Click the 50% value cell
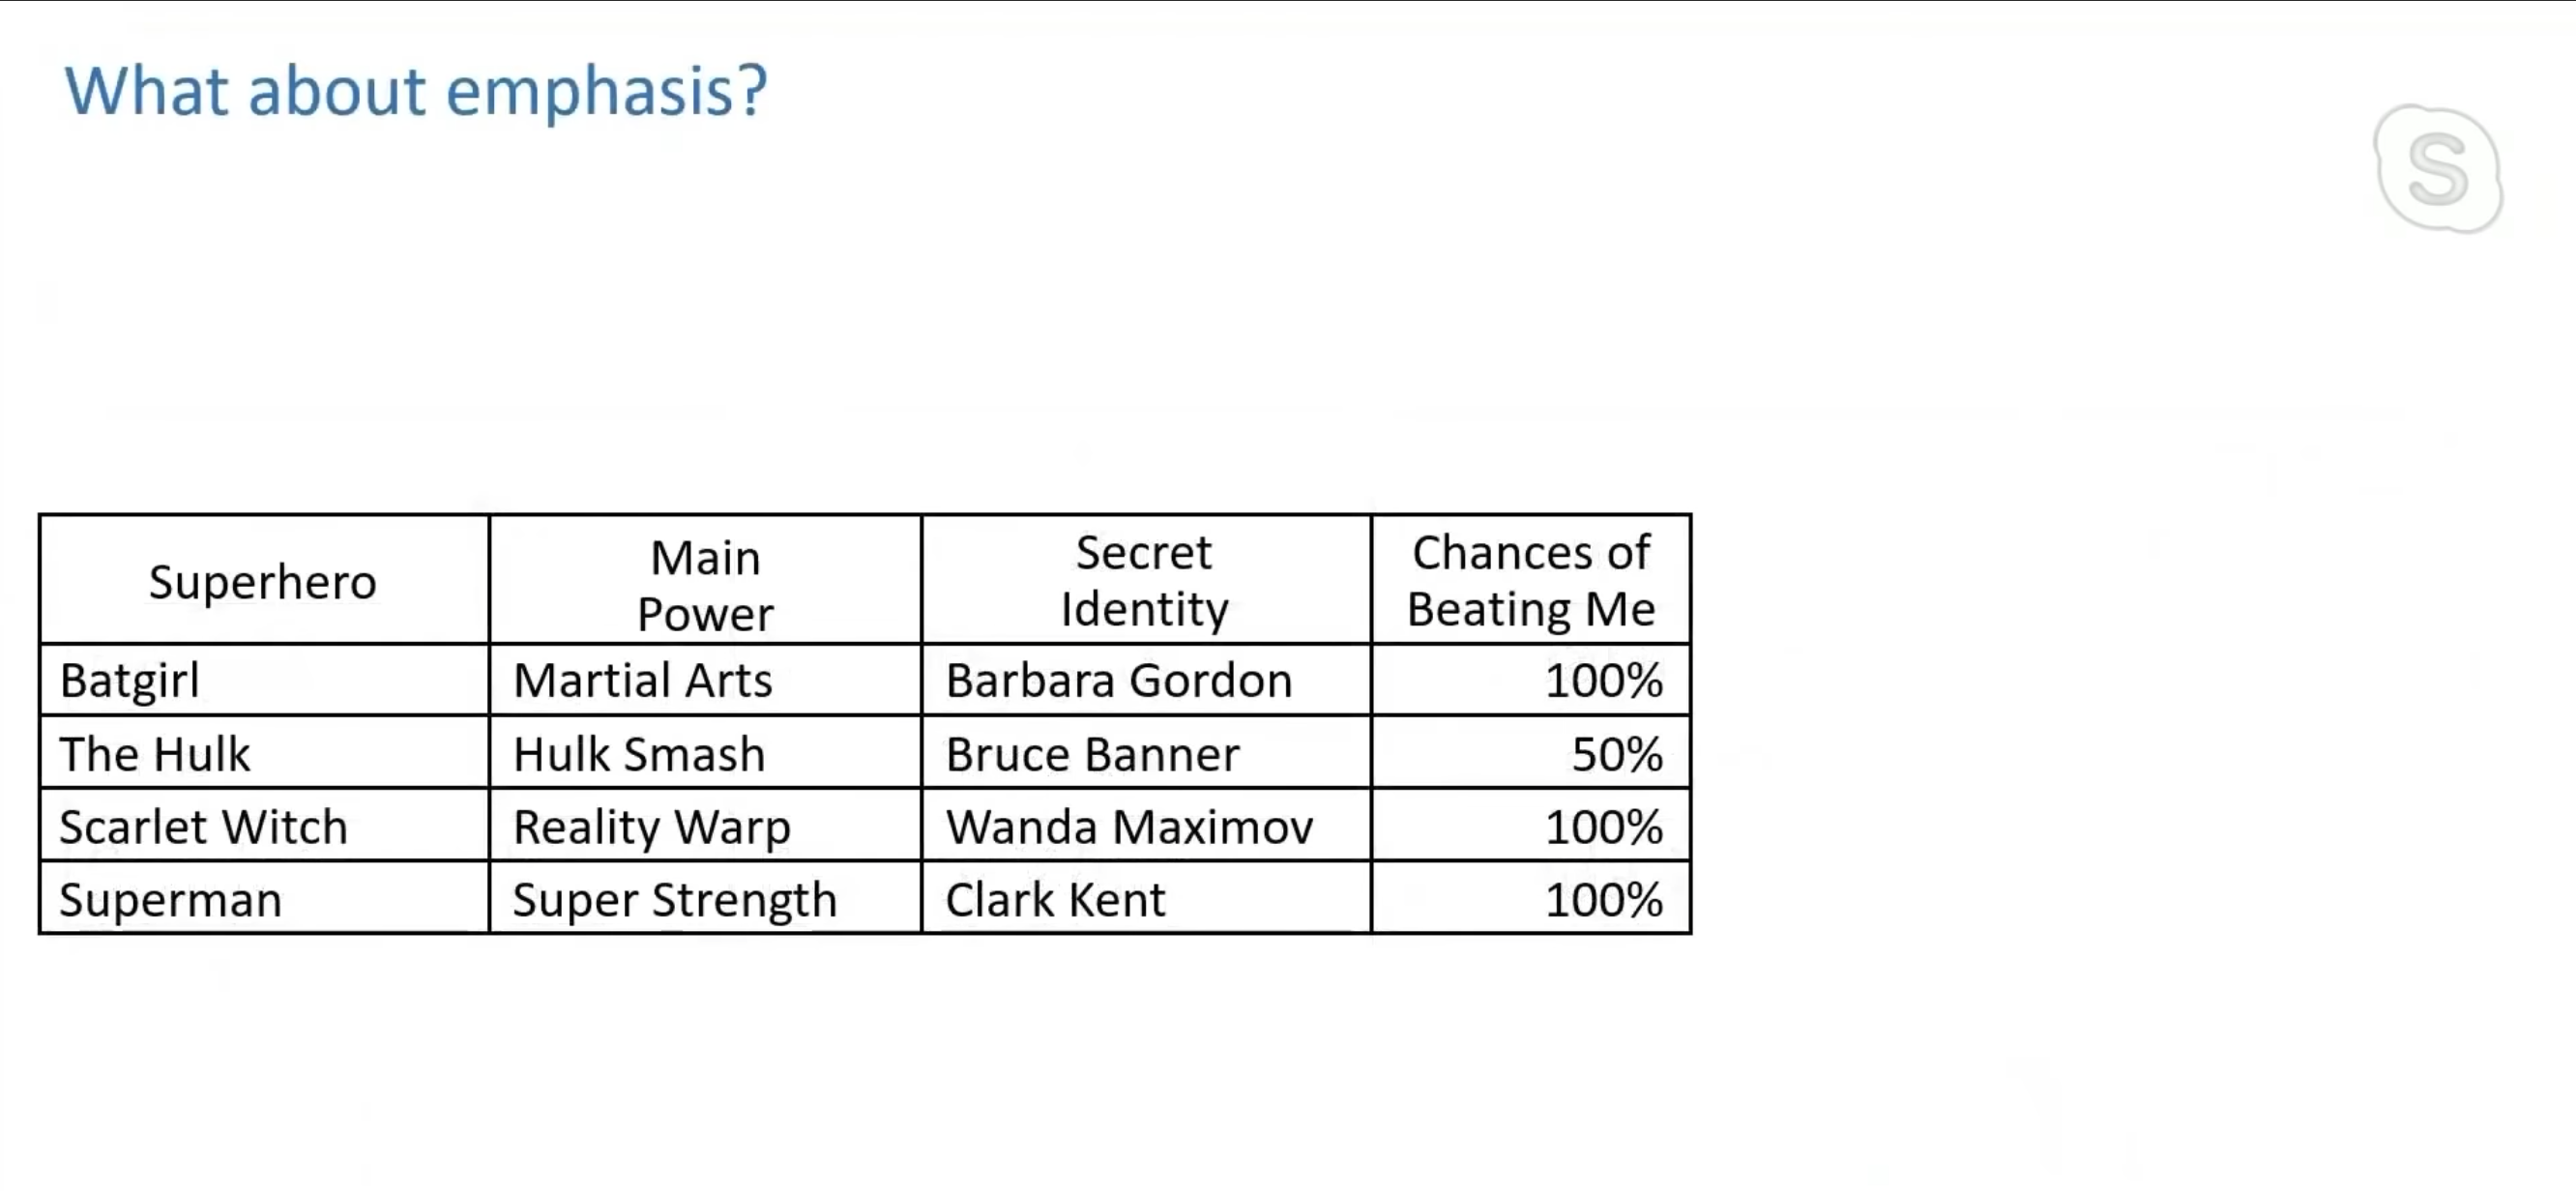 pyautogui.click(x=1531, y=753)
